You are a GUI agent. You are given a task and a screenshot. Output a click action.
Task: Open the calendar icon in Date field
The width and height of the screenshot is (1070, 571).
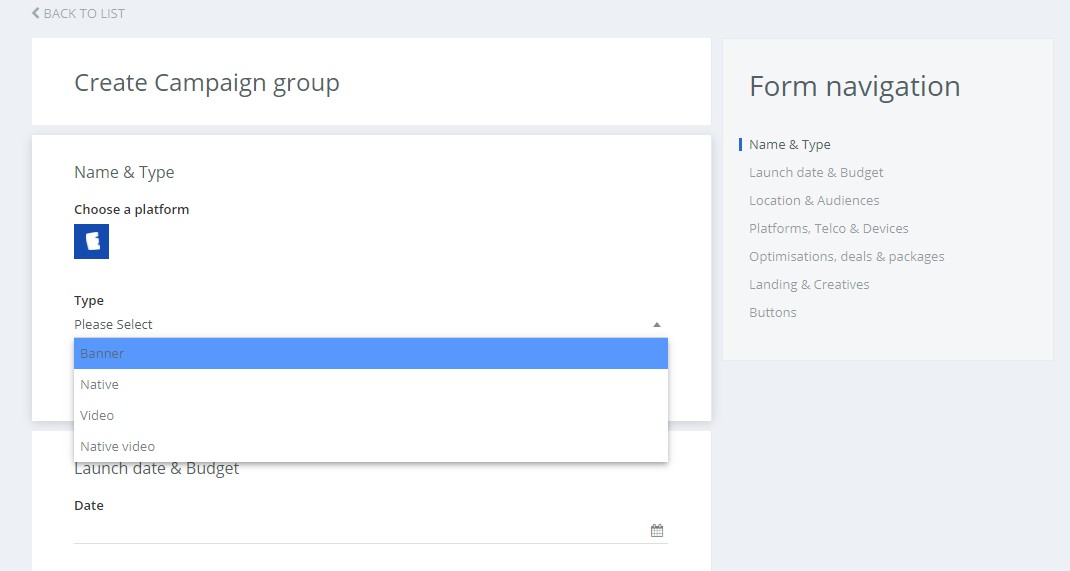click(656, 530)
